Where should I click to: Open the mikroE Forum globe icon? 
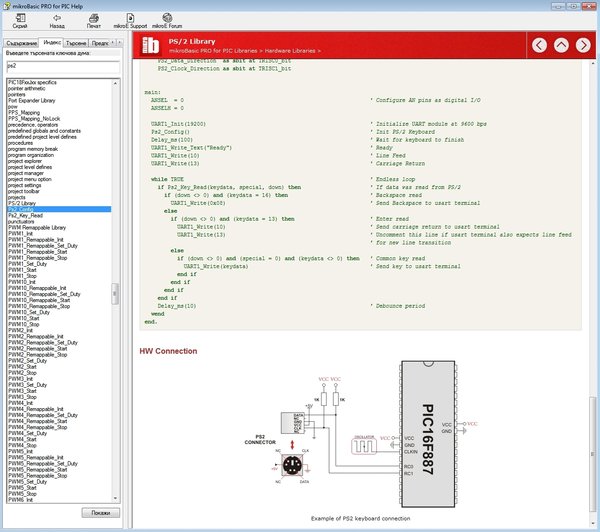pyautogui.click(x=167, y=18)
